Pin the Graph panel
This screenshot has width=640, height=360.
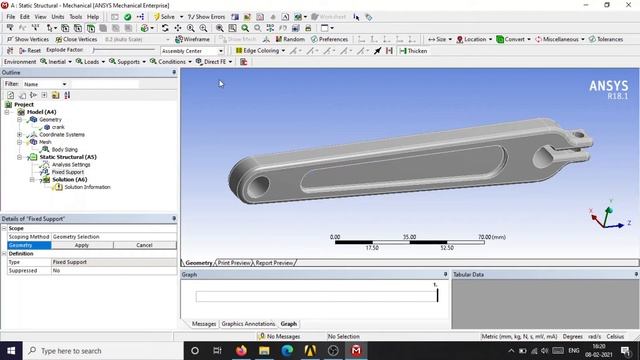click(445, 275)
